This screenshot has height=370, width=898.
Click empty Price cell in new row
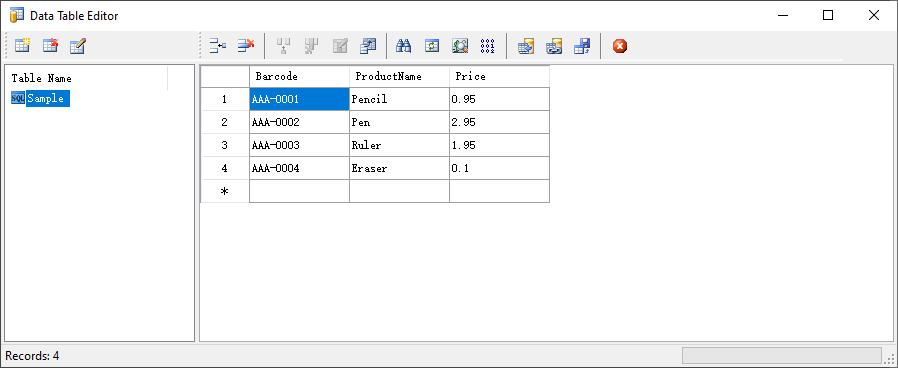(499, 191)
